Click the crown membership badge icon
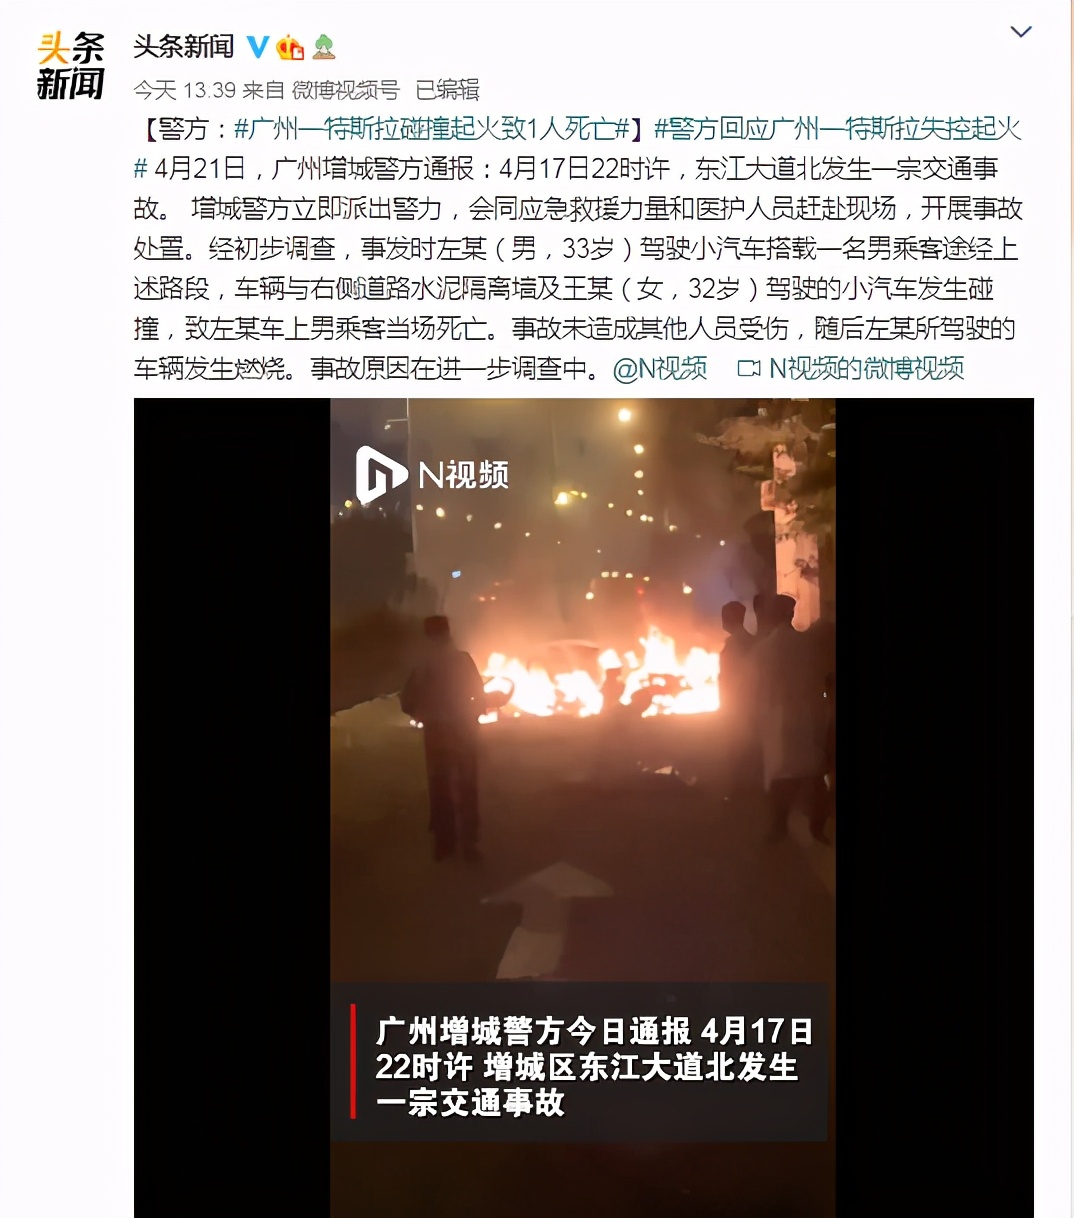Image resolution: width=1074 pixels, height=1218 pixels. click(290, 46)
